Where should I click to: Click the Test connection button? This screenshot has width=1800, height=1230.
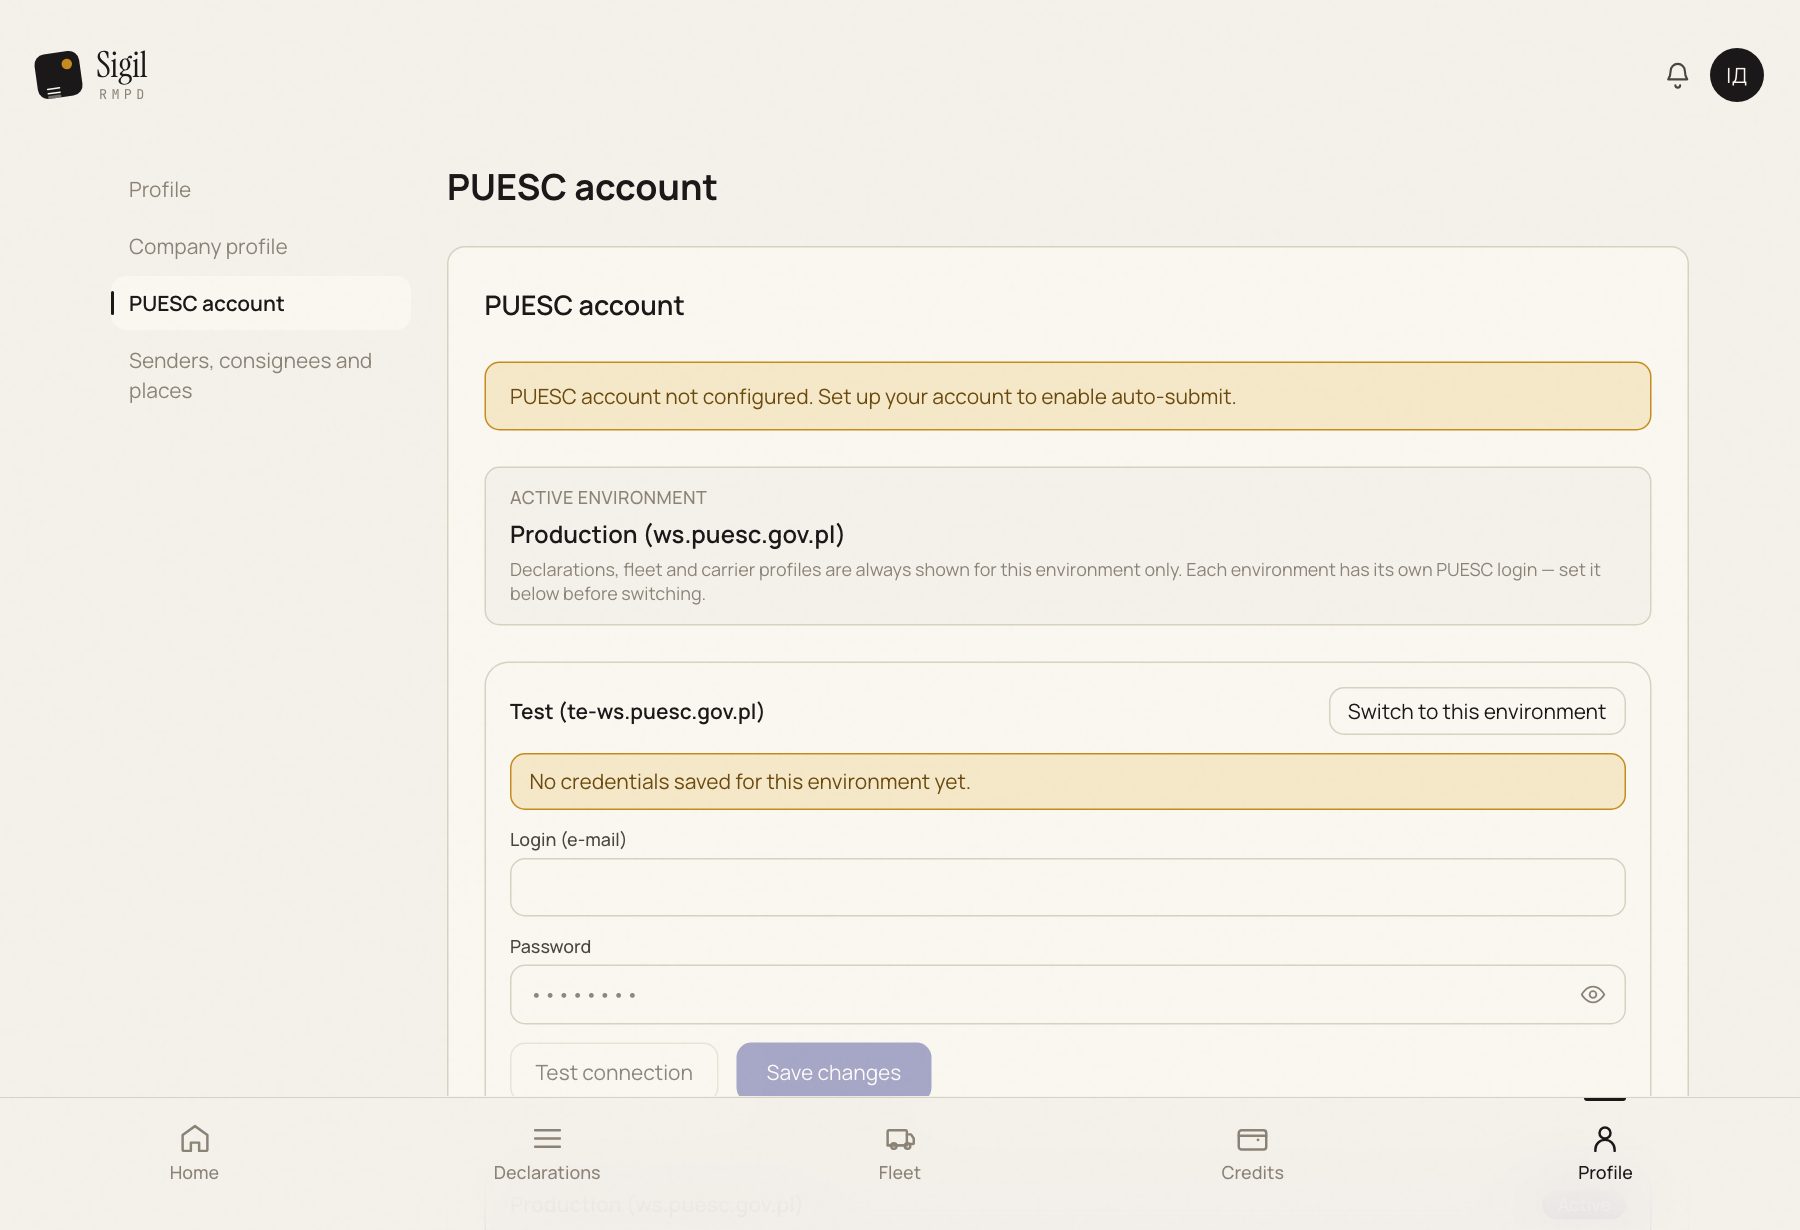point(613,1072)
